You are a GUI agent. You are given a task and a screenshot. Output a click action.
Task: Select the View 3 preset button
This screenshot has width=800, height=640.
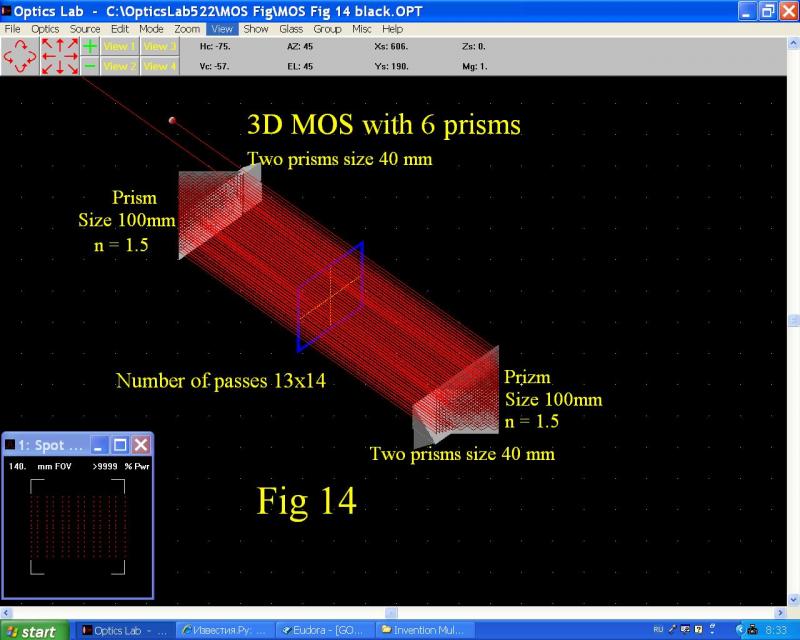pyautogui.click(x=159, y=46)
